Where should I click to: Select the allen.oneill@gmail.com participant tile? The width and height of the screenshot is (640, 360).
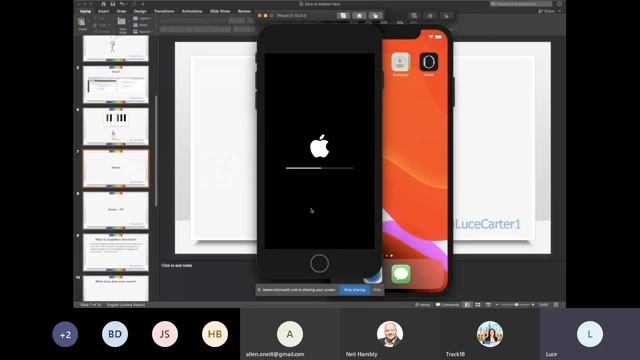[290, 334]
